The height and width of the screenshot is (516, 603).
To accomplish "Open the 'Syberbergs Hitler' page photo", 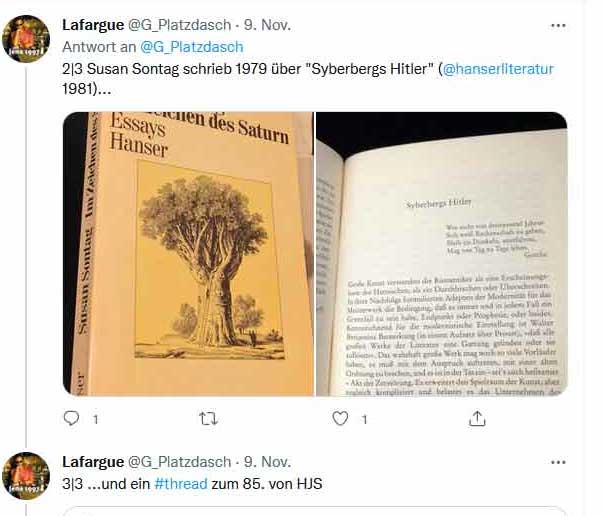I will click(x=441, y=254).
